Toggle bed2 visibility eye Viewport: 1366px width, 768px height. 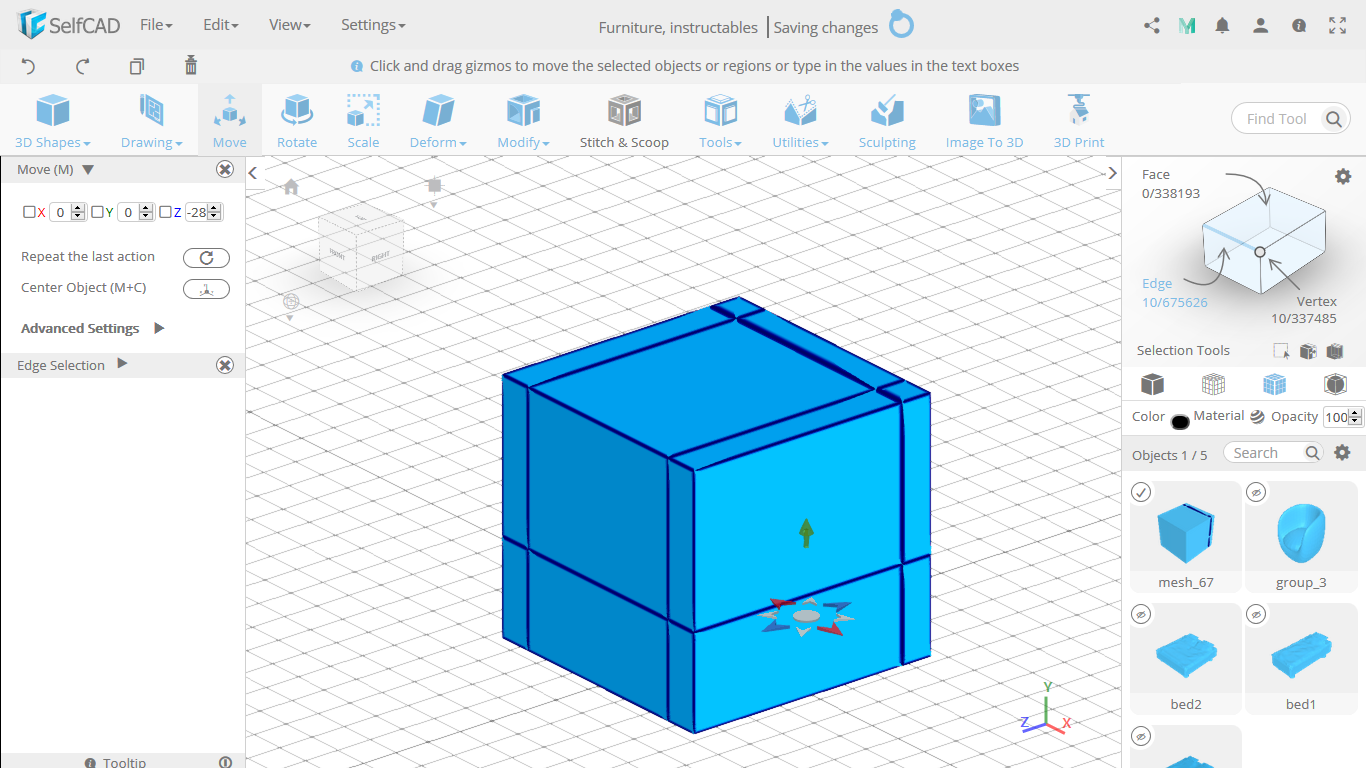pyautogui.click(x=1142, y=614)
